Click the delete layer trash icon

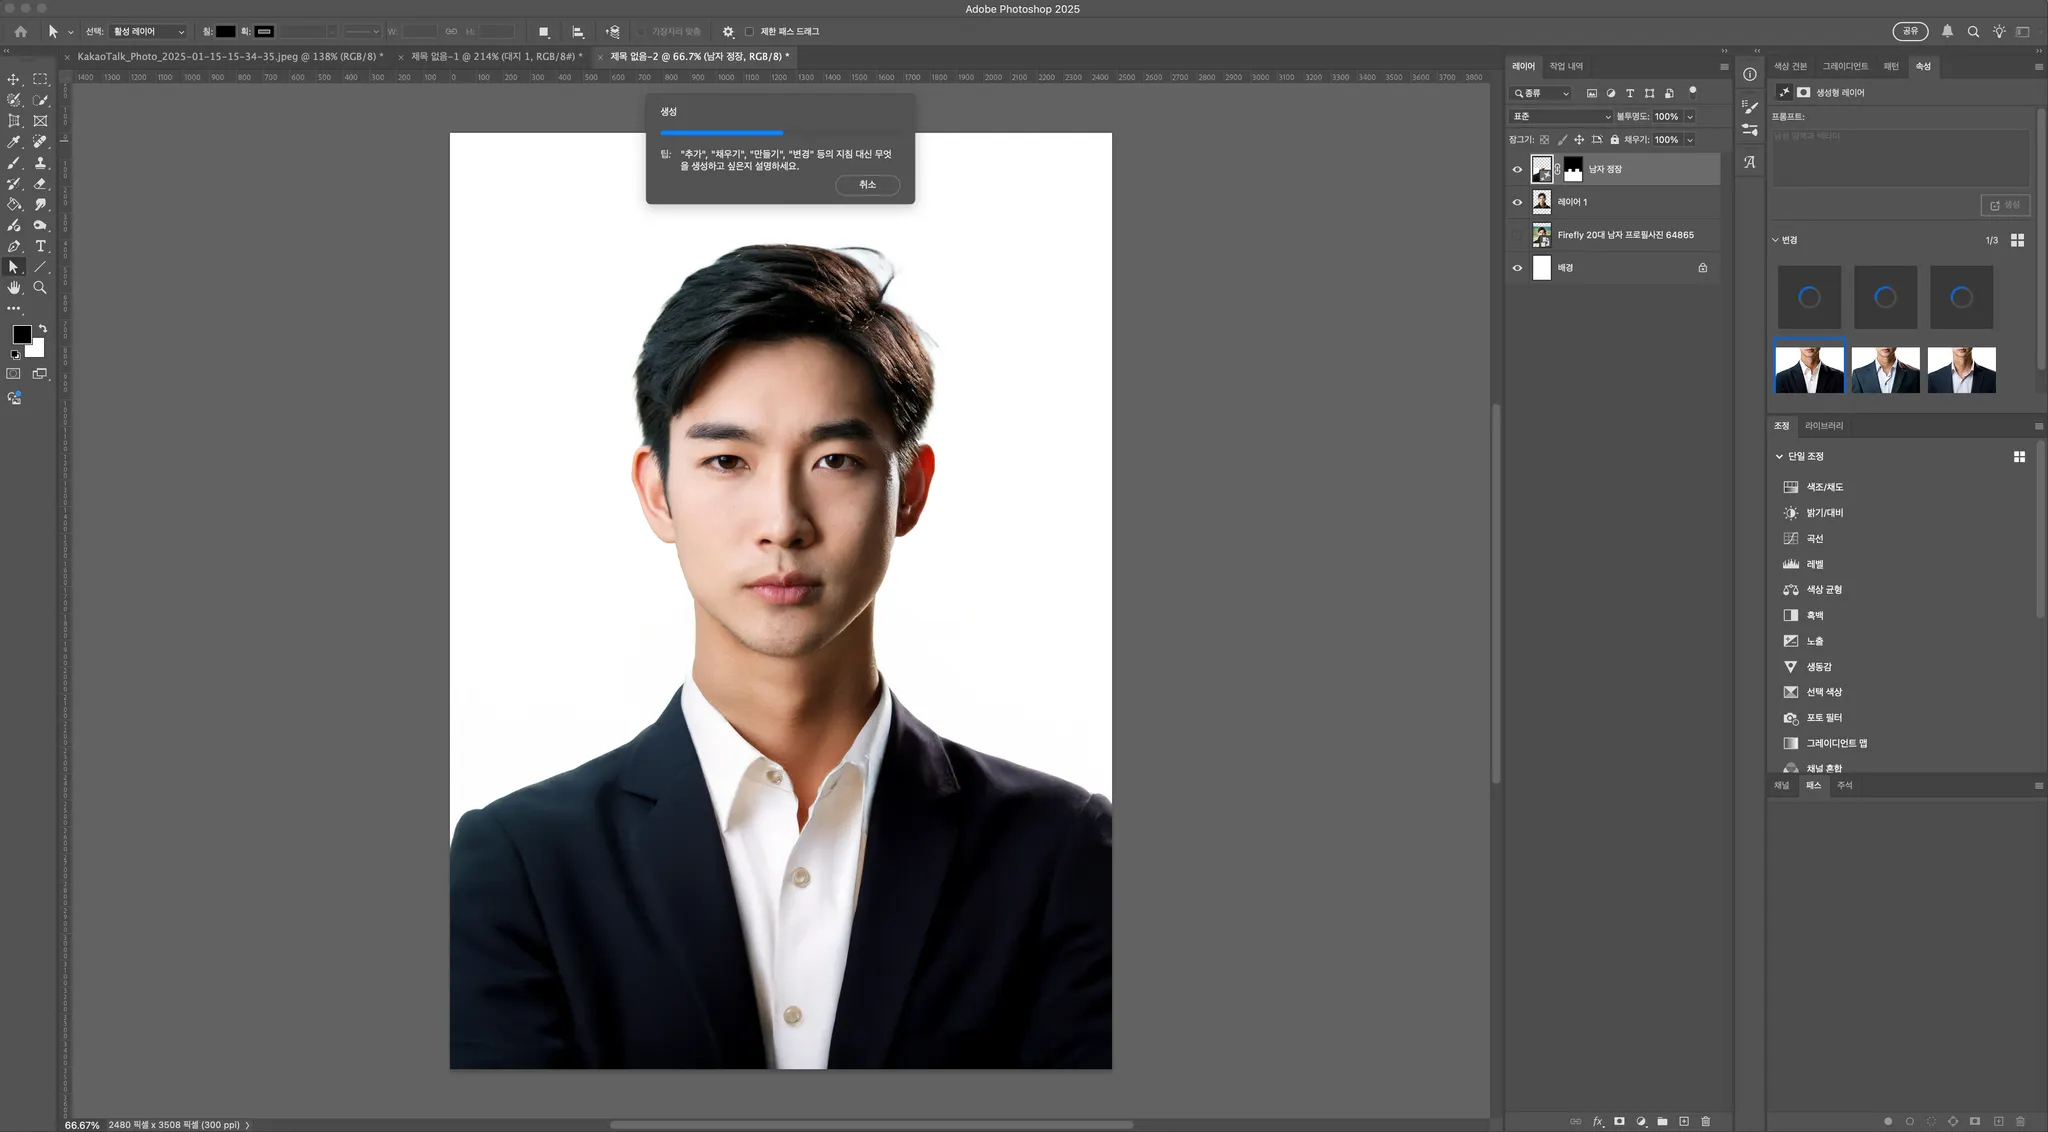pyautogui.click(x=1706, y=1121)
